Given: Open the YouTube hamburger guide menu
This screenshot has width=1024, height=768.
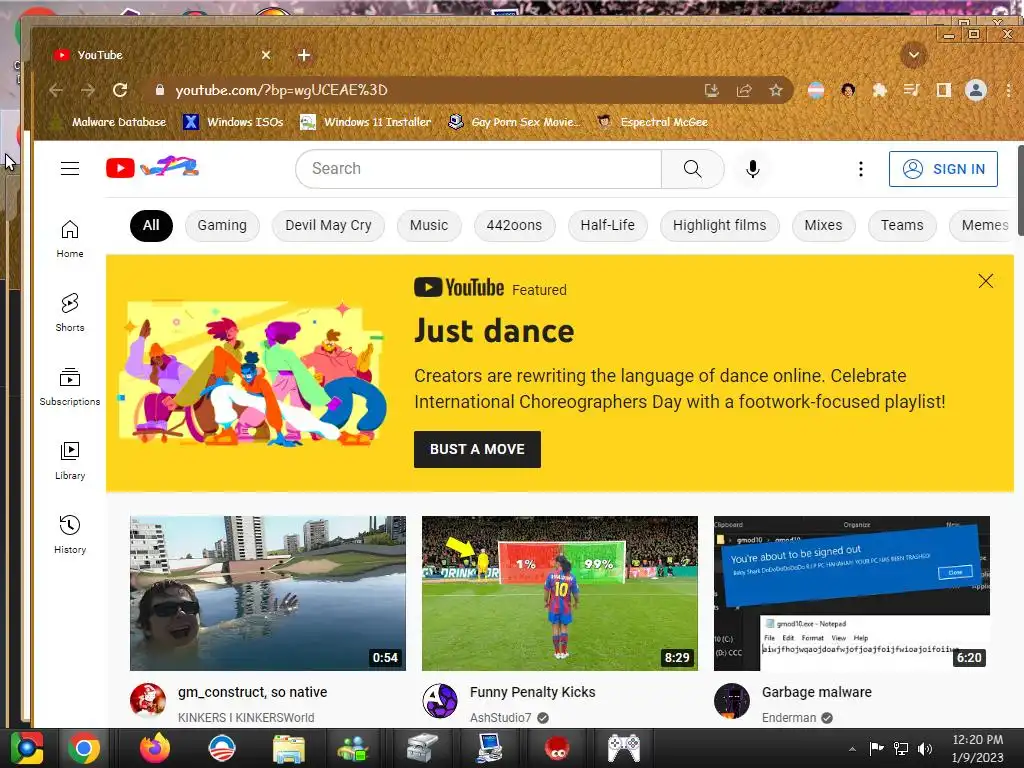Looking at the screenshot, I should (70, 168).
